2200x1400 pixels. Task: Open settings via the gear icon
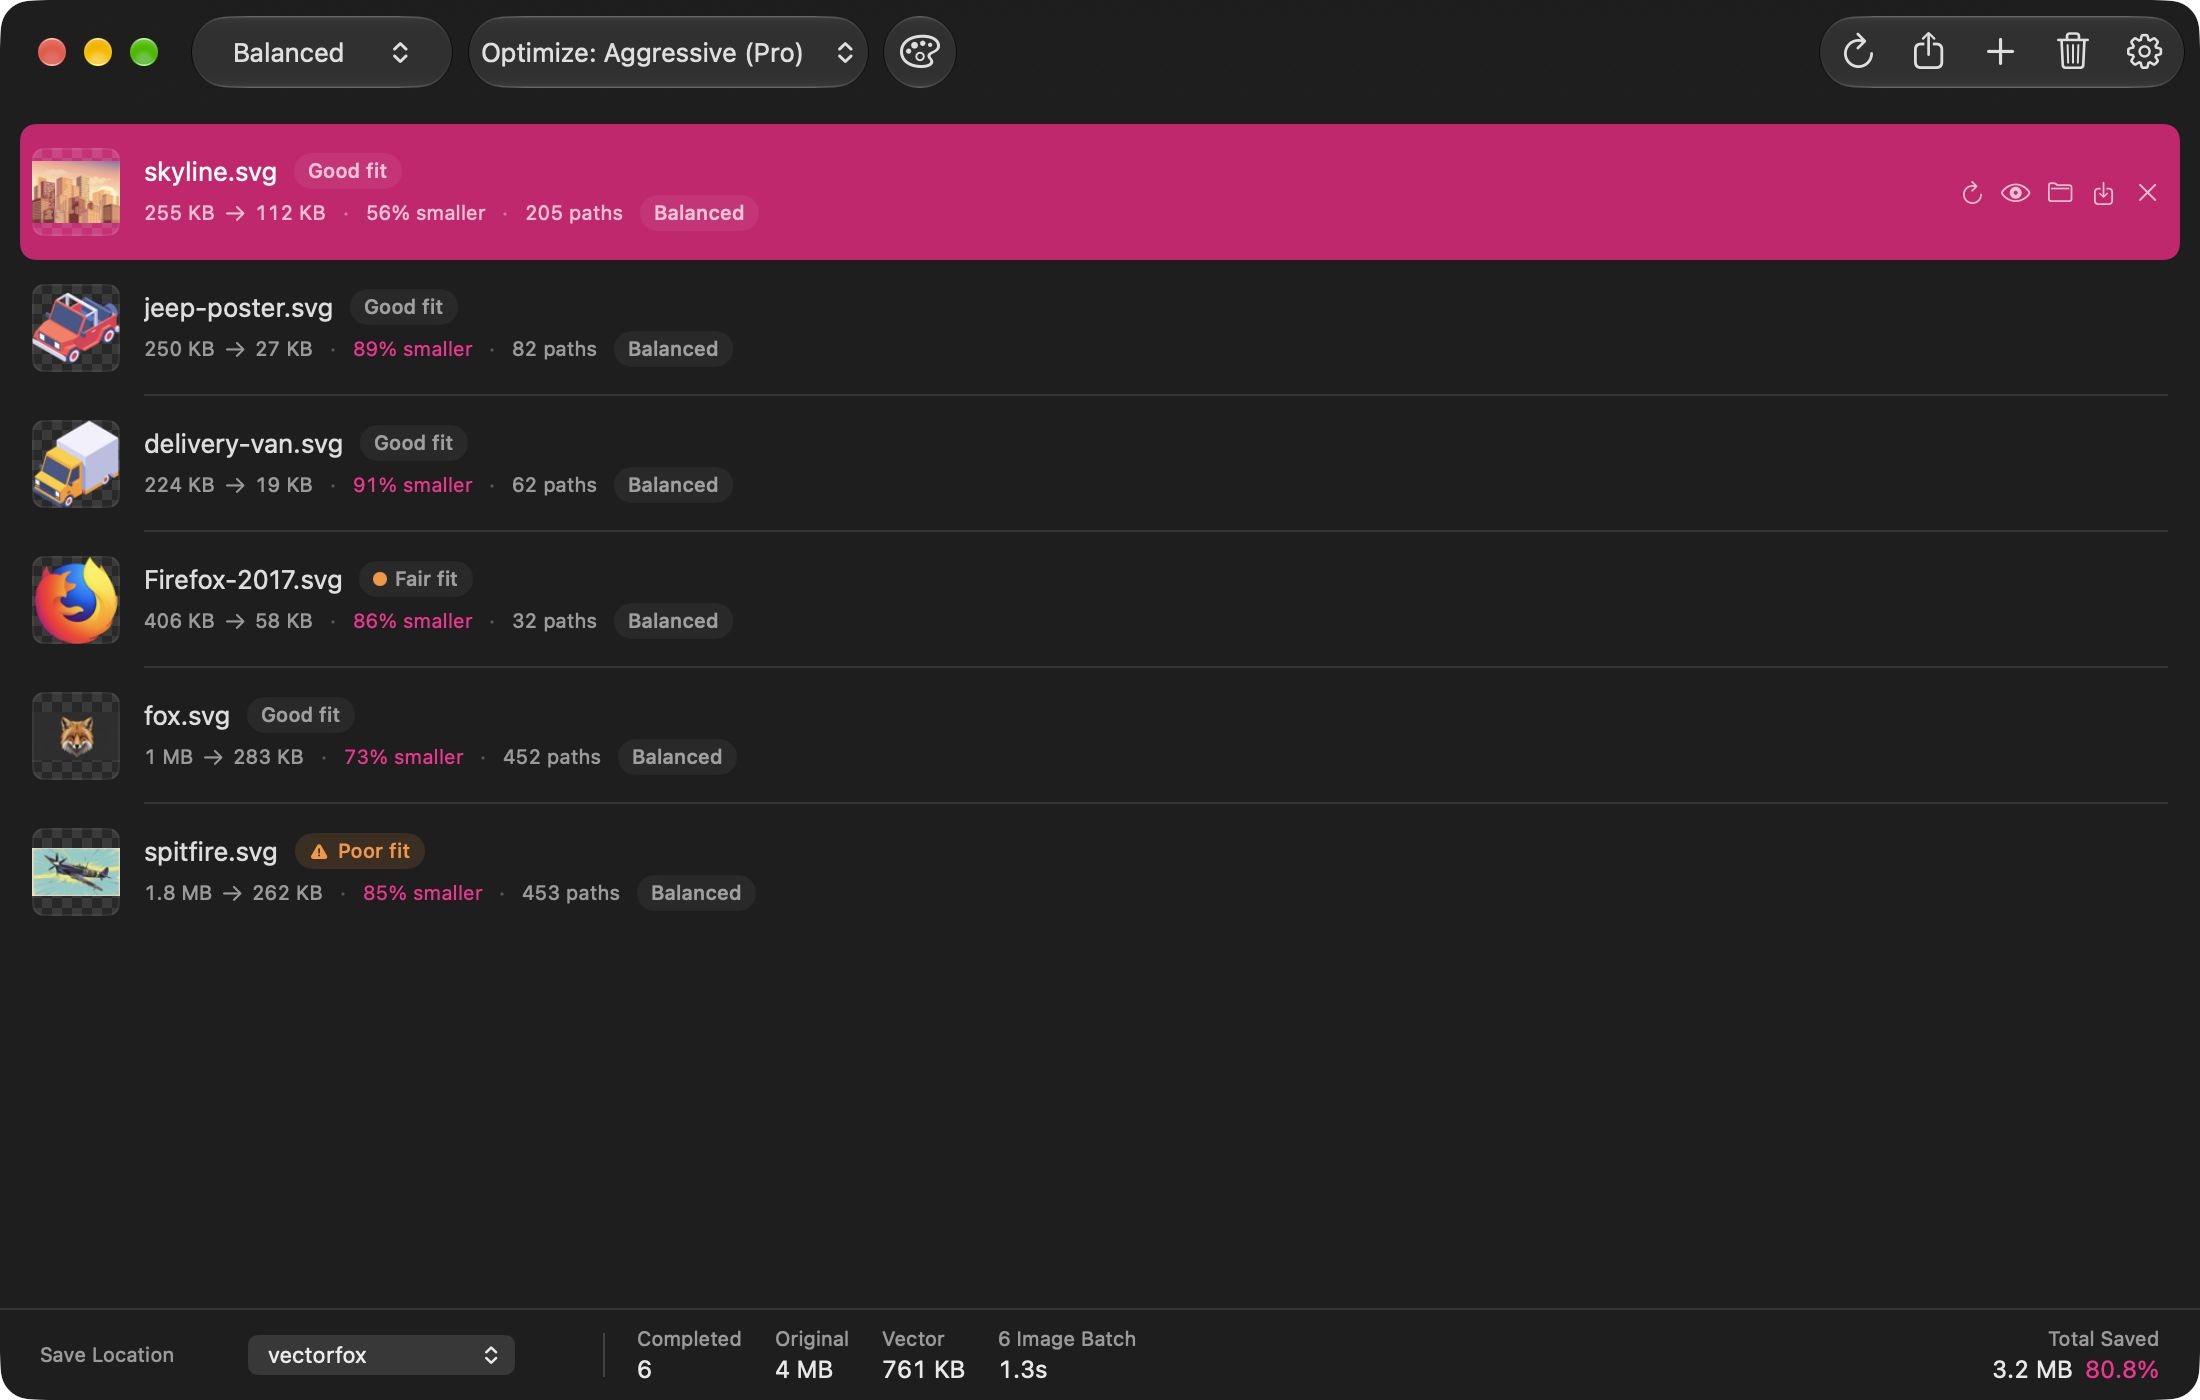[2144, 52]
